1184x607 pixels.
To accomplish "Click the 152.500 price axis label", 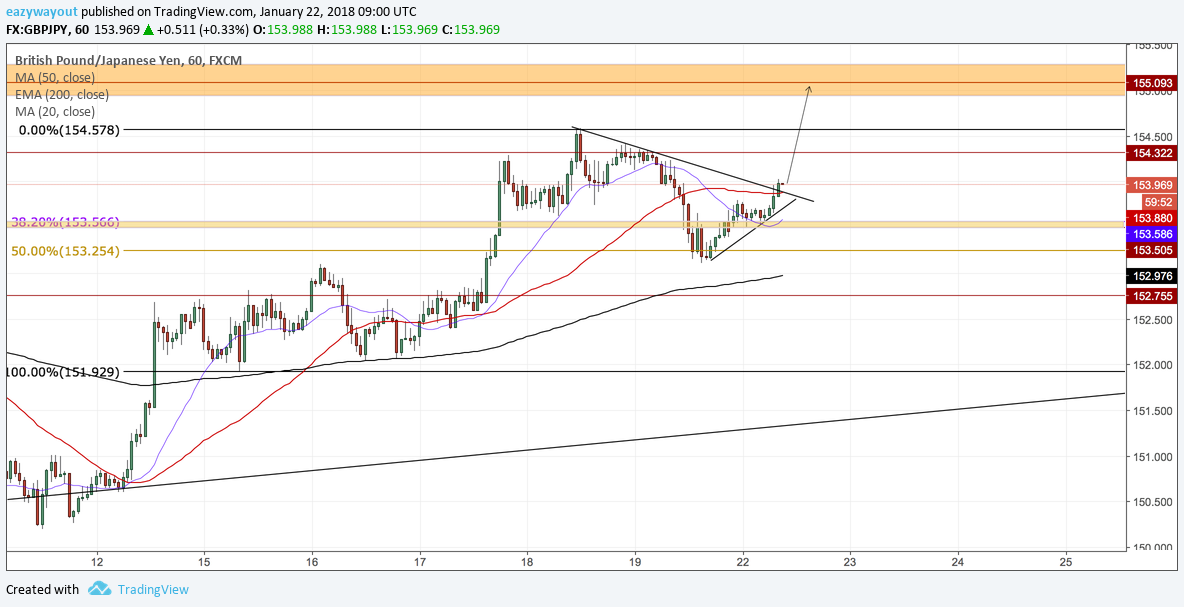I will coord(1152,319).
